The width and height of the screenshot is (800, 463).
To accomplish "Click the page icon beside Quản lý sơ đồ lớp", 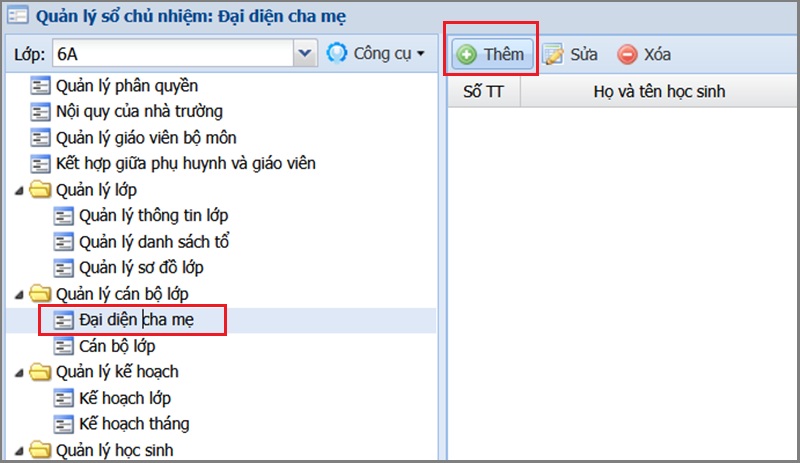I will (63, 267).
